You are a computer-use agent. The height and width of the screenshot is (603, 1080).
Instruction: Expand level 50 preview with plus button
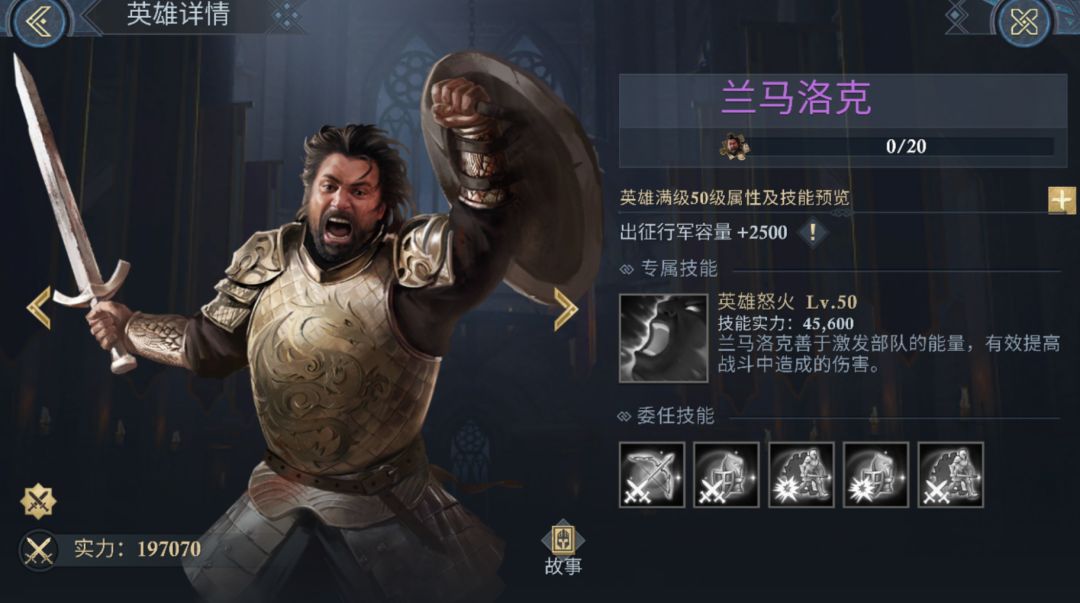[1061, 200]
